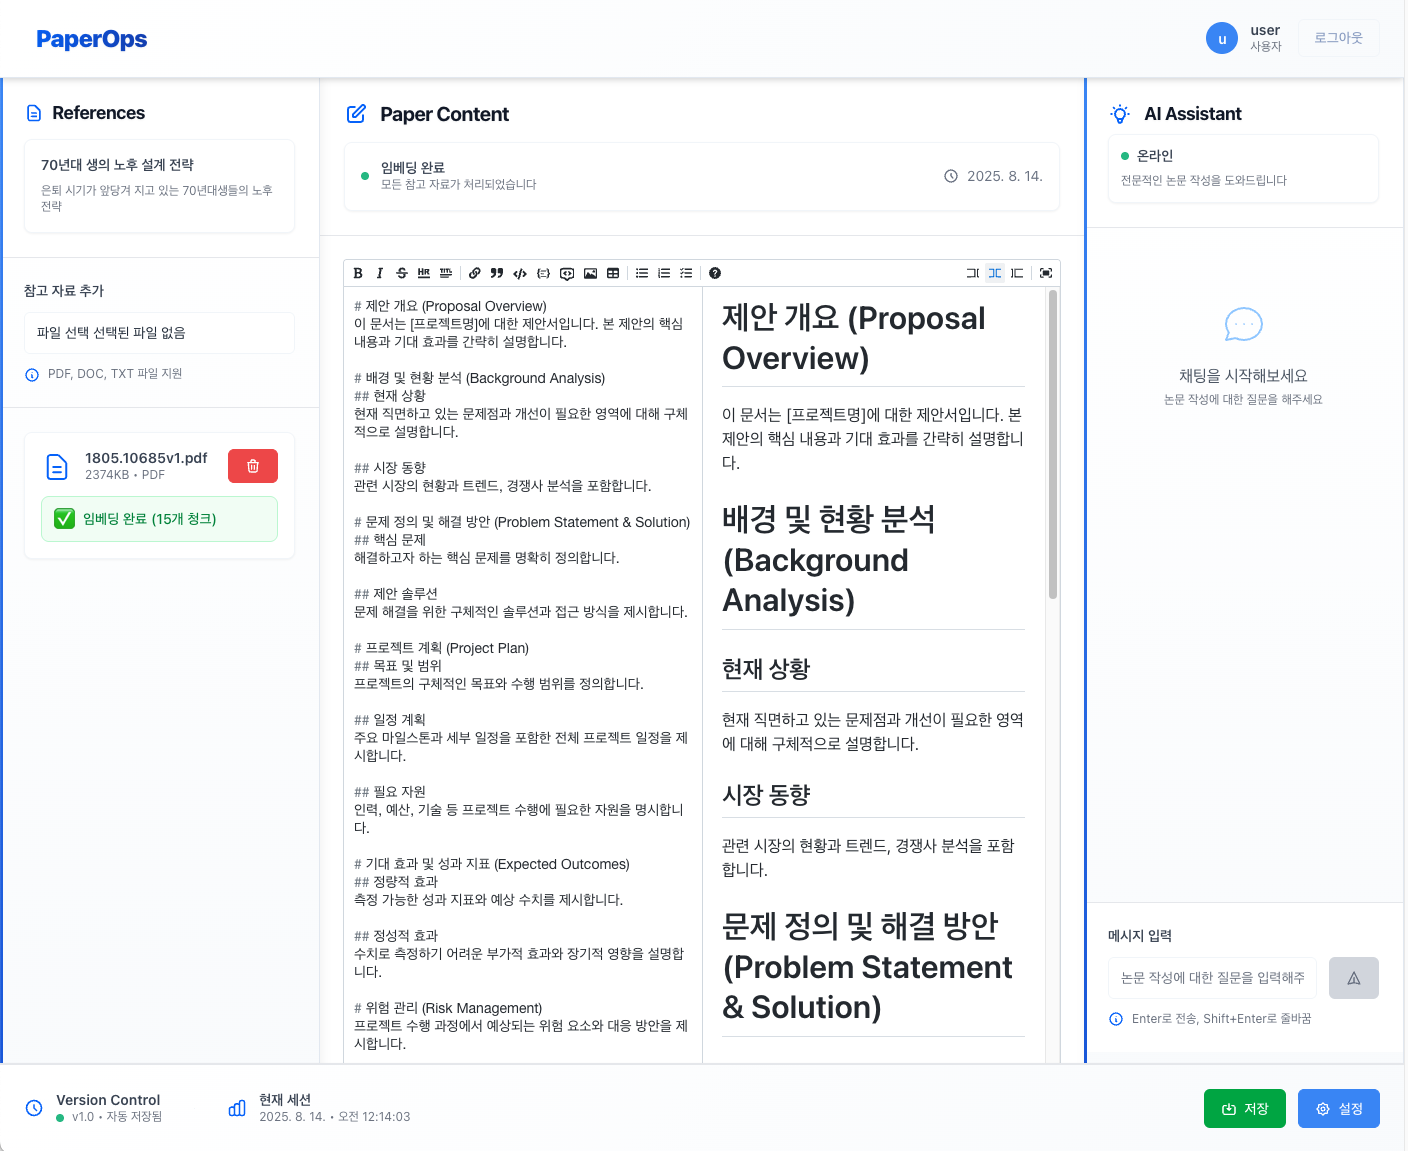1408x1151 pixels.
Task: Insert a link using the chain icon
Action: pos(475,273)
